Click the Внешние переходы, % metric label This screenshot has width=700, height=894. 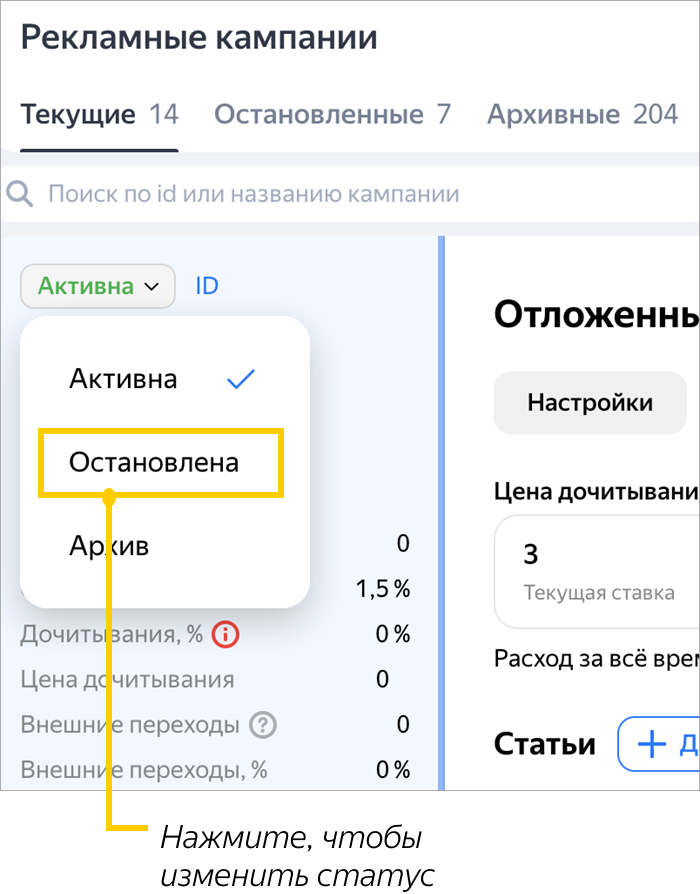point(144,770)
